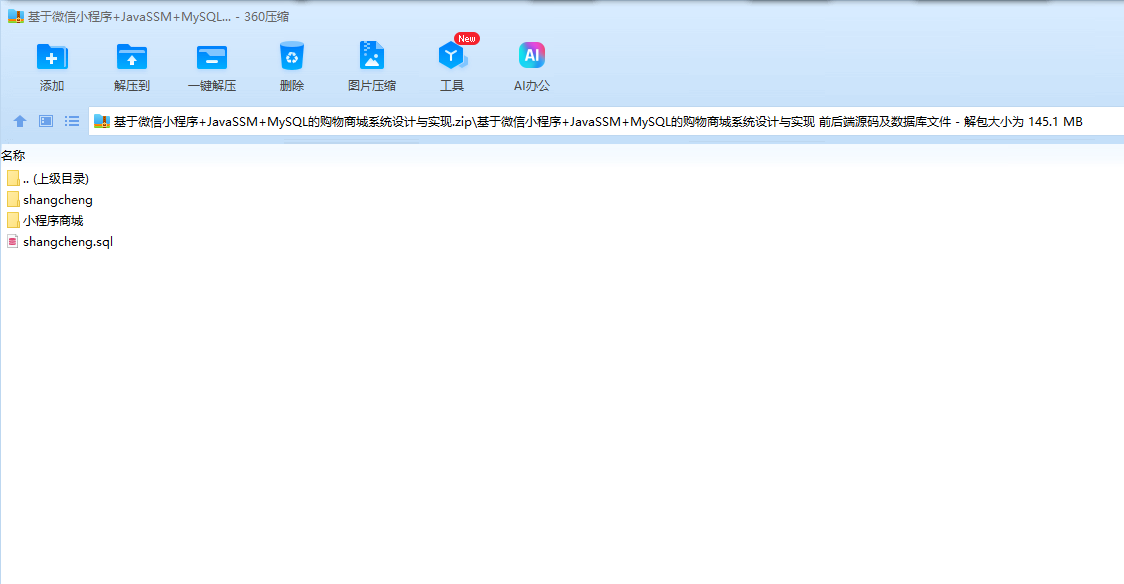Image resolution: width=1124 pixels, height=584 pixels.
Task: Click the 删除 (Delete) recycle bin icon
Action: click(292, 56)
